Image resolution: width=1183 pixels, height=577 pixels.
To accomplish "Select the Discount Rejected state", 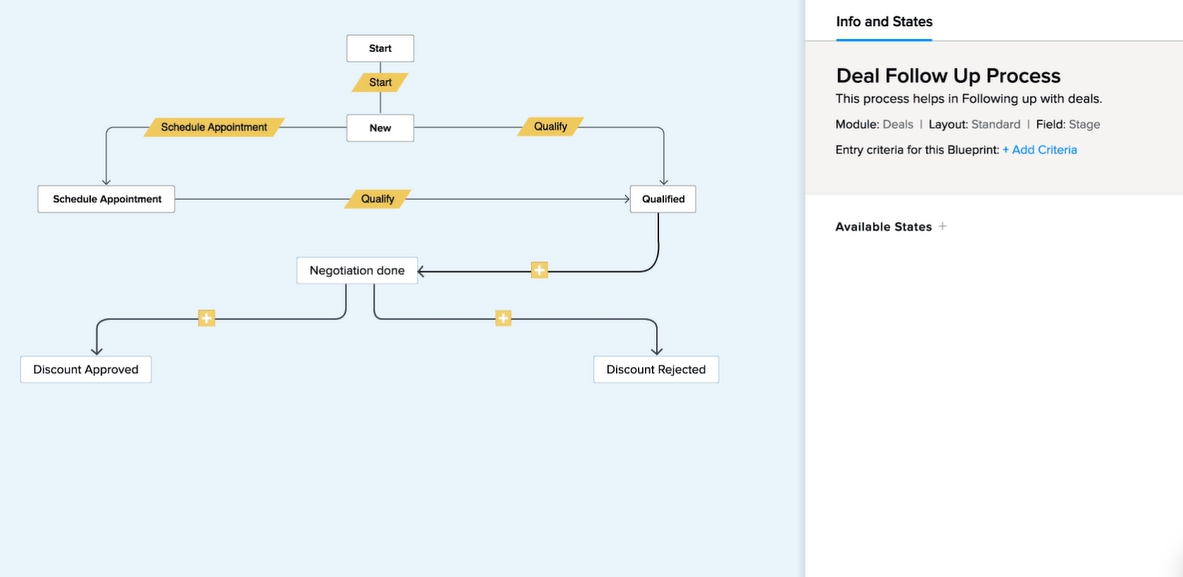I will [x=656, y=370].
